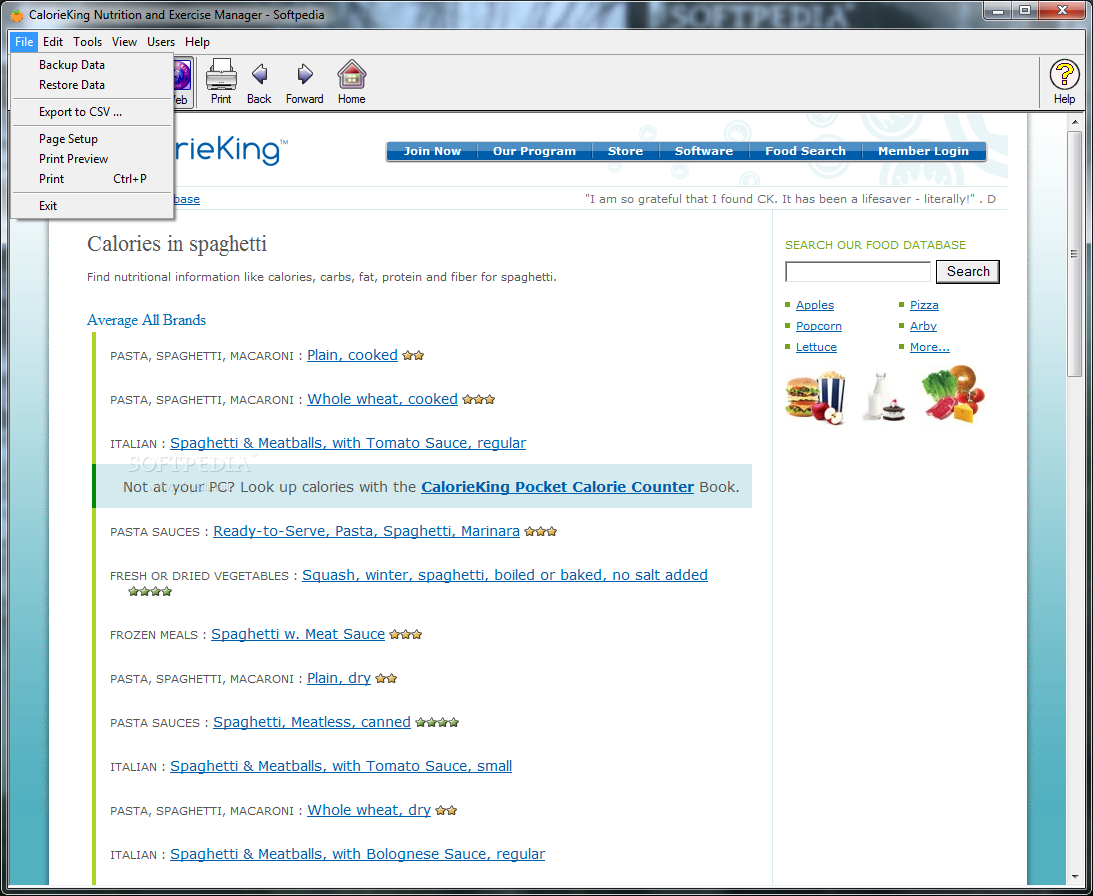Select Page Setup menu entry

pos(92,139)
